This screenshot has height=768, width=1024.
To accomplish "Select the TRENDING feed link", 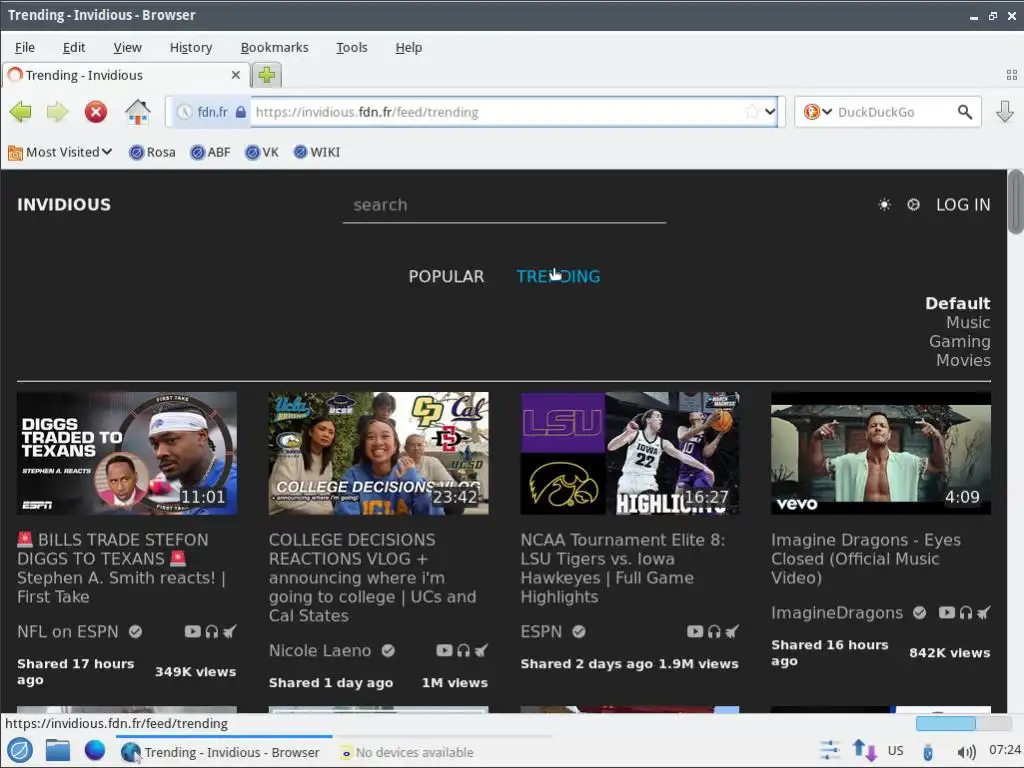I will click(558, 276).
